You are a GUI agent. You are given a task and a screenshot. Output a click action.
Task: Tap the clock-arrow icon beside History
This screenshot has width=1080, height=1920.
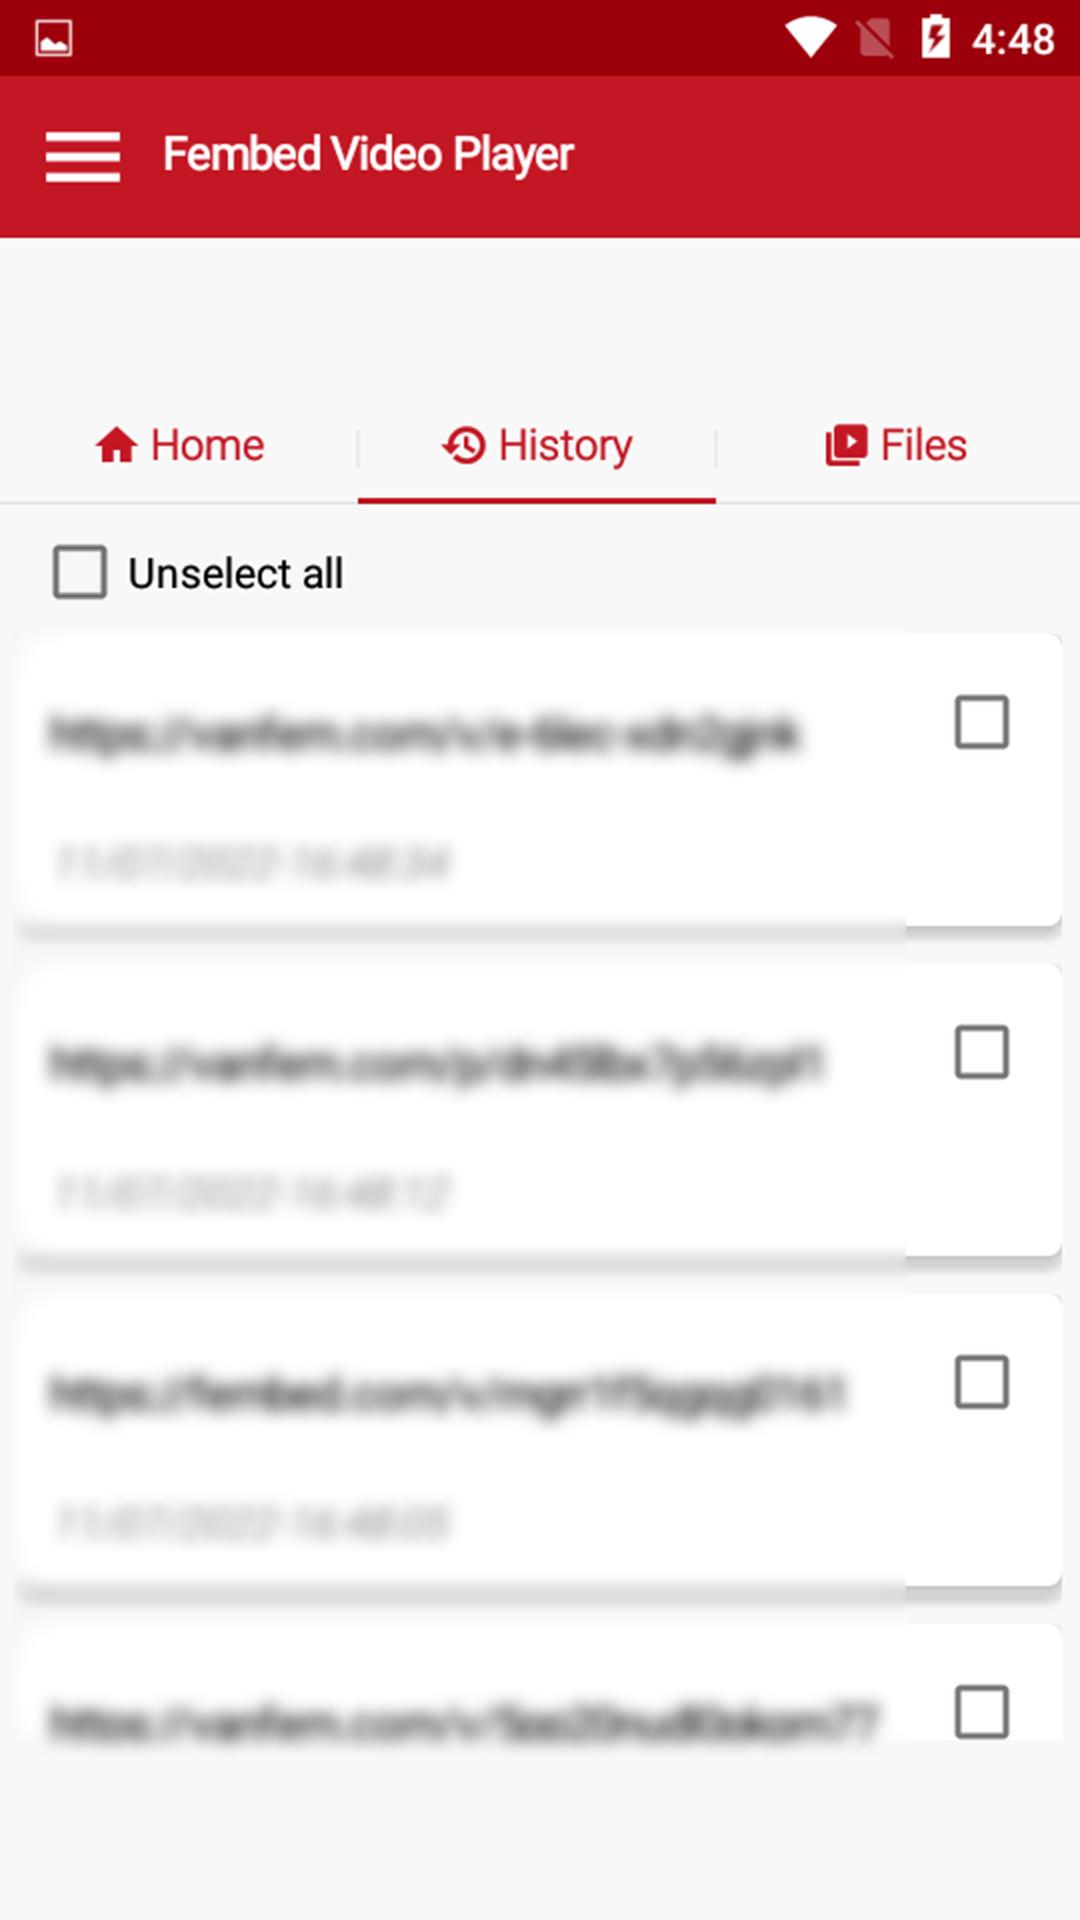(x=464, y=445)
